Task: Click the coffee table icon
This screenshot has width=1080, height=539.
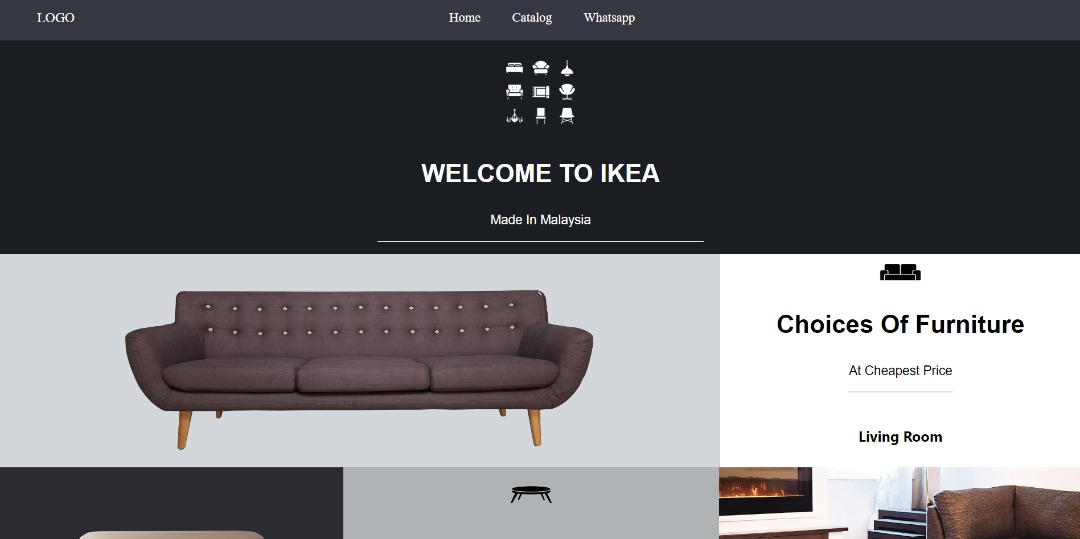Action: point(531,494)
